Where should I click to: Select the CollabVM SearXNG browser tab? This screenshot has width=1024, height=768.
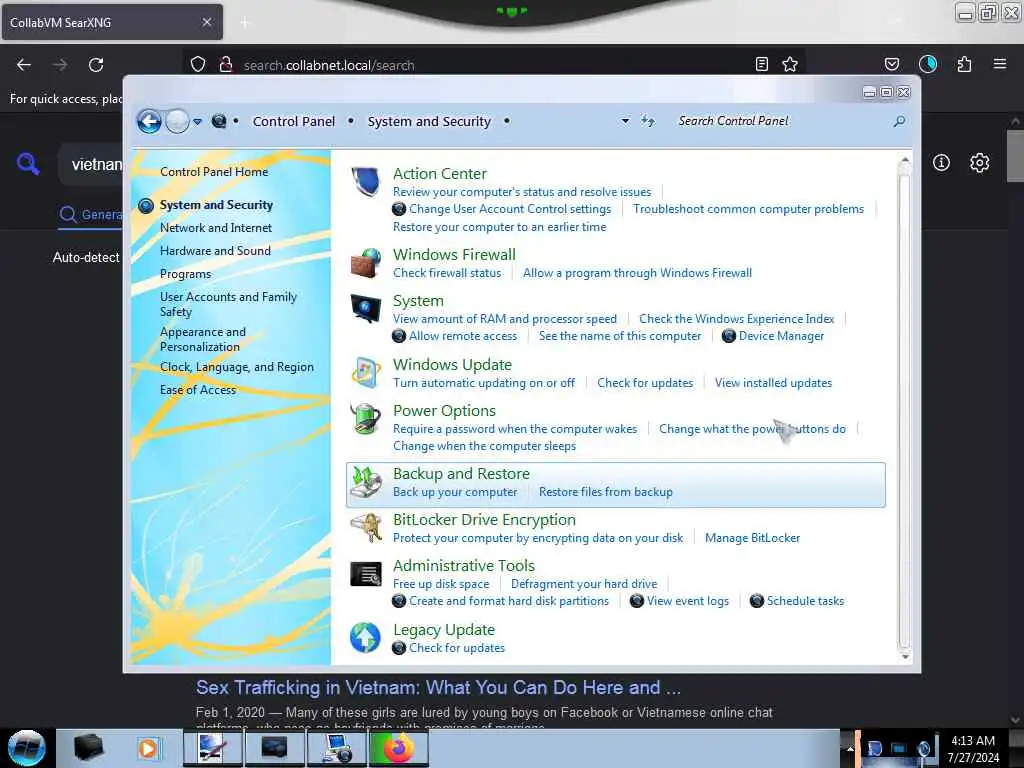click(112, 22)
